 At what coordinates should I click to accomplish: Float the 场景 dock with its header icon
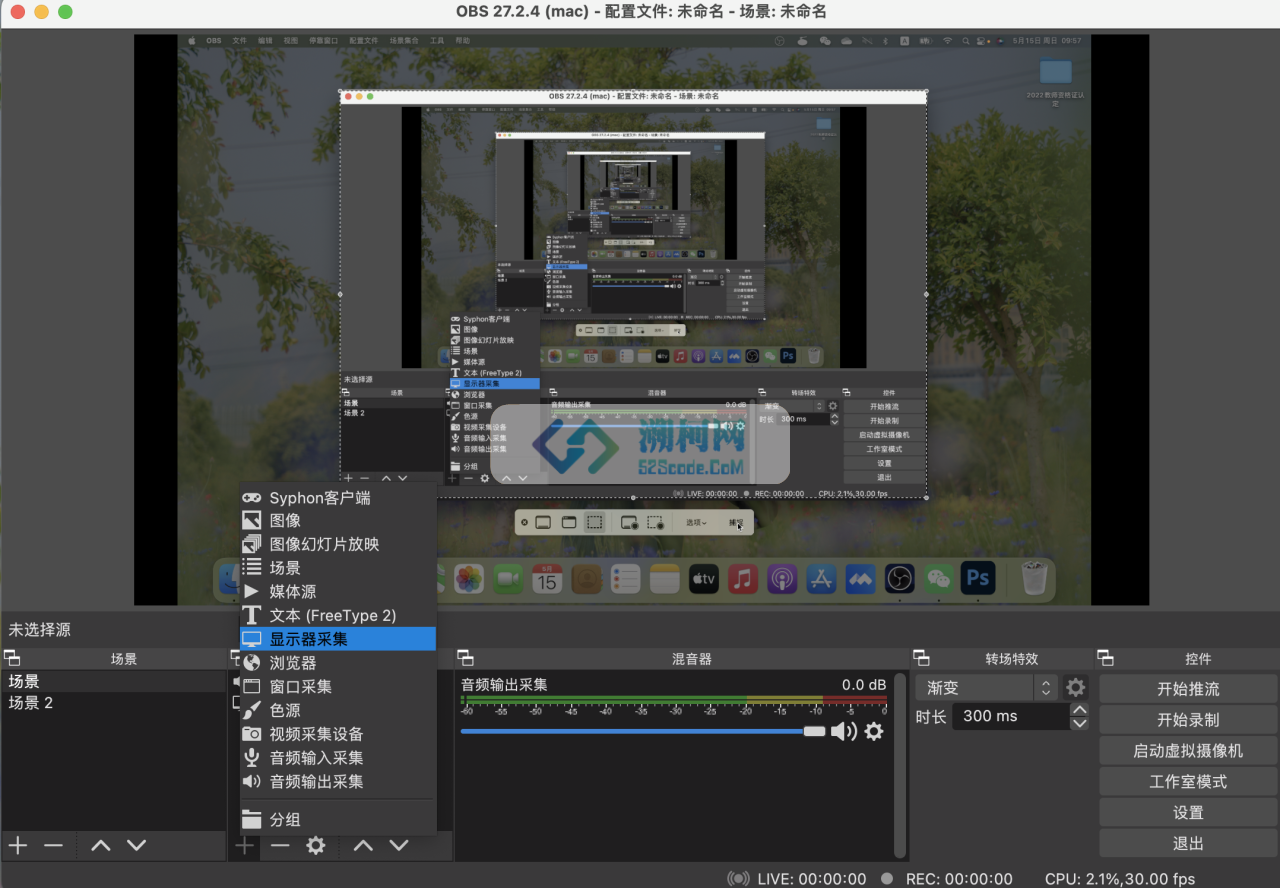pos(12,658)
